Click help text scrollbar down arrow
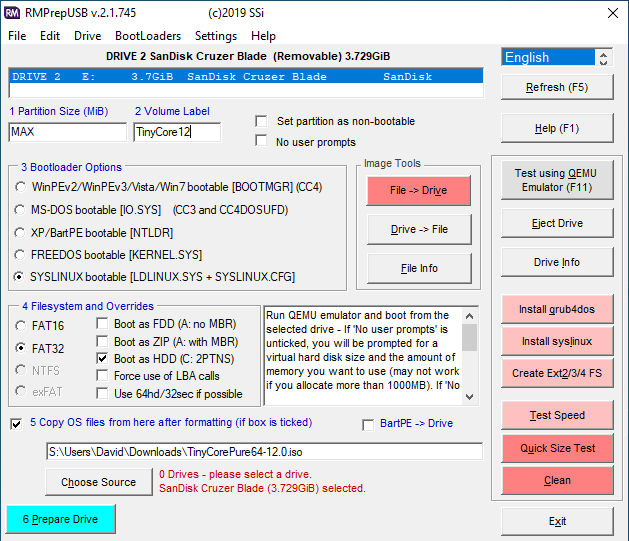 tap(469, 397)
